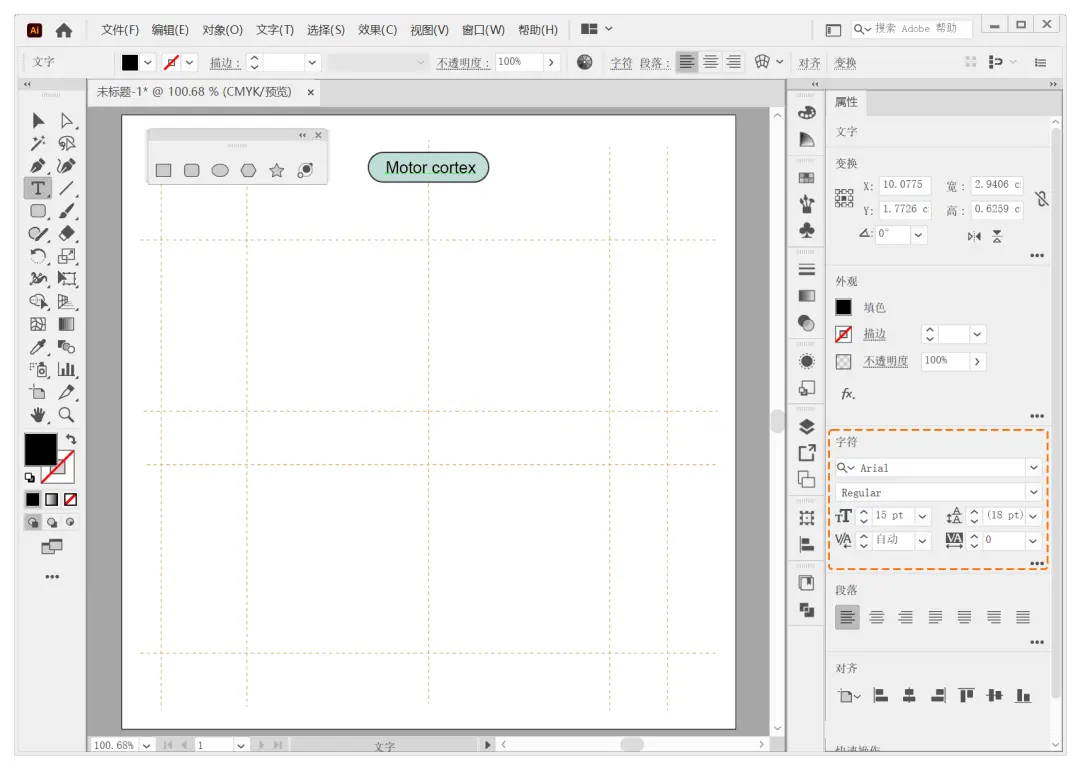Select the Direct Selection tool
Image resolution: width=1080 pixels, height=771 pixels.
(66, 121)
